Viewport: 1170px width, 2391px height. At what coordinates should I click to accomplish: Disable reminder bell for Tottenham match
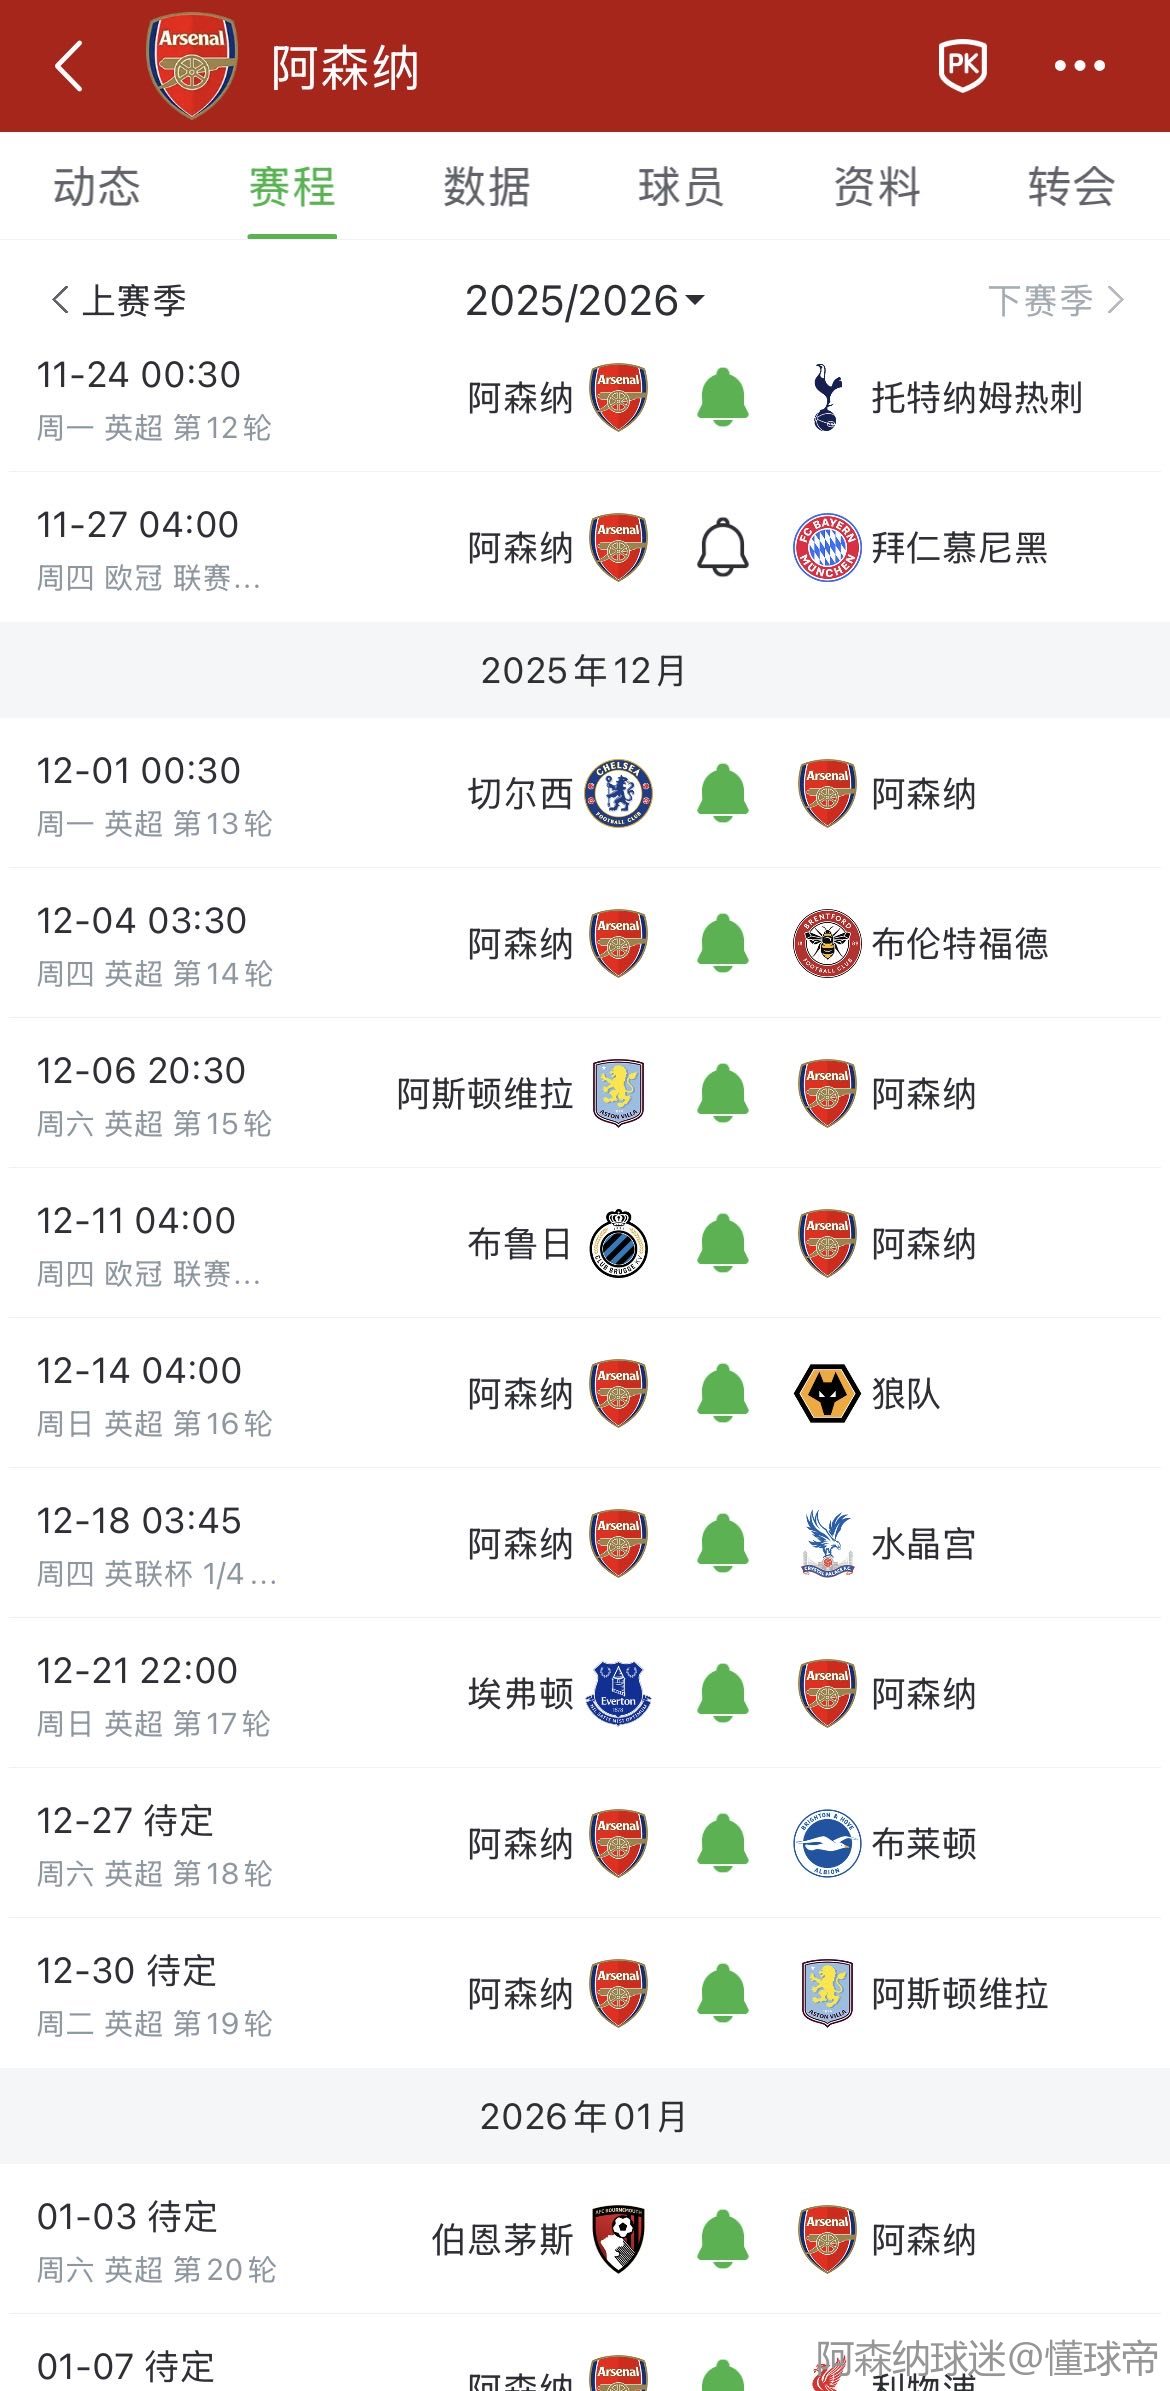point(722,397)
